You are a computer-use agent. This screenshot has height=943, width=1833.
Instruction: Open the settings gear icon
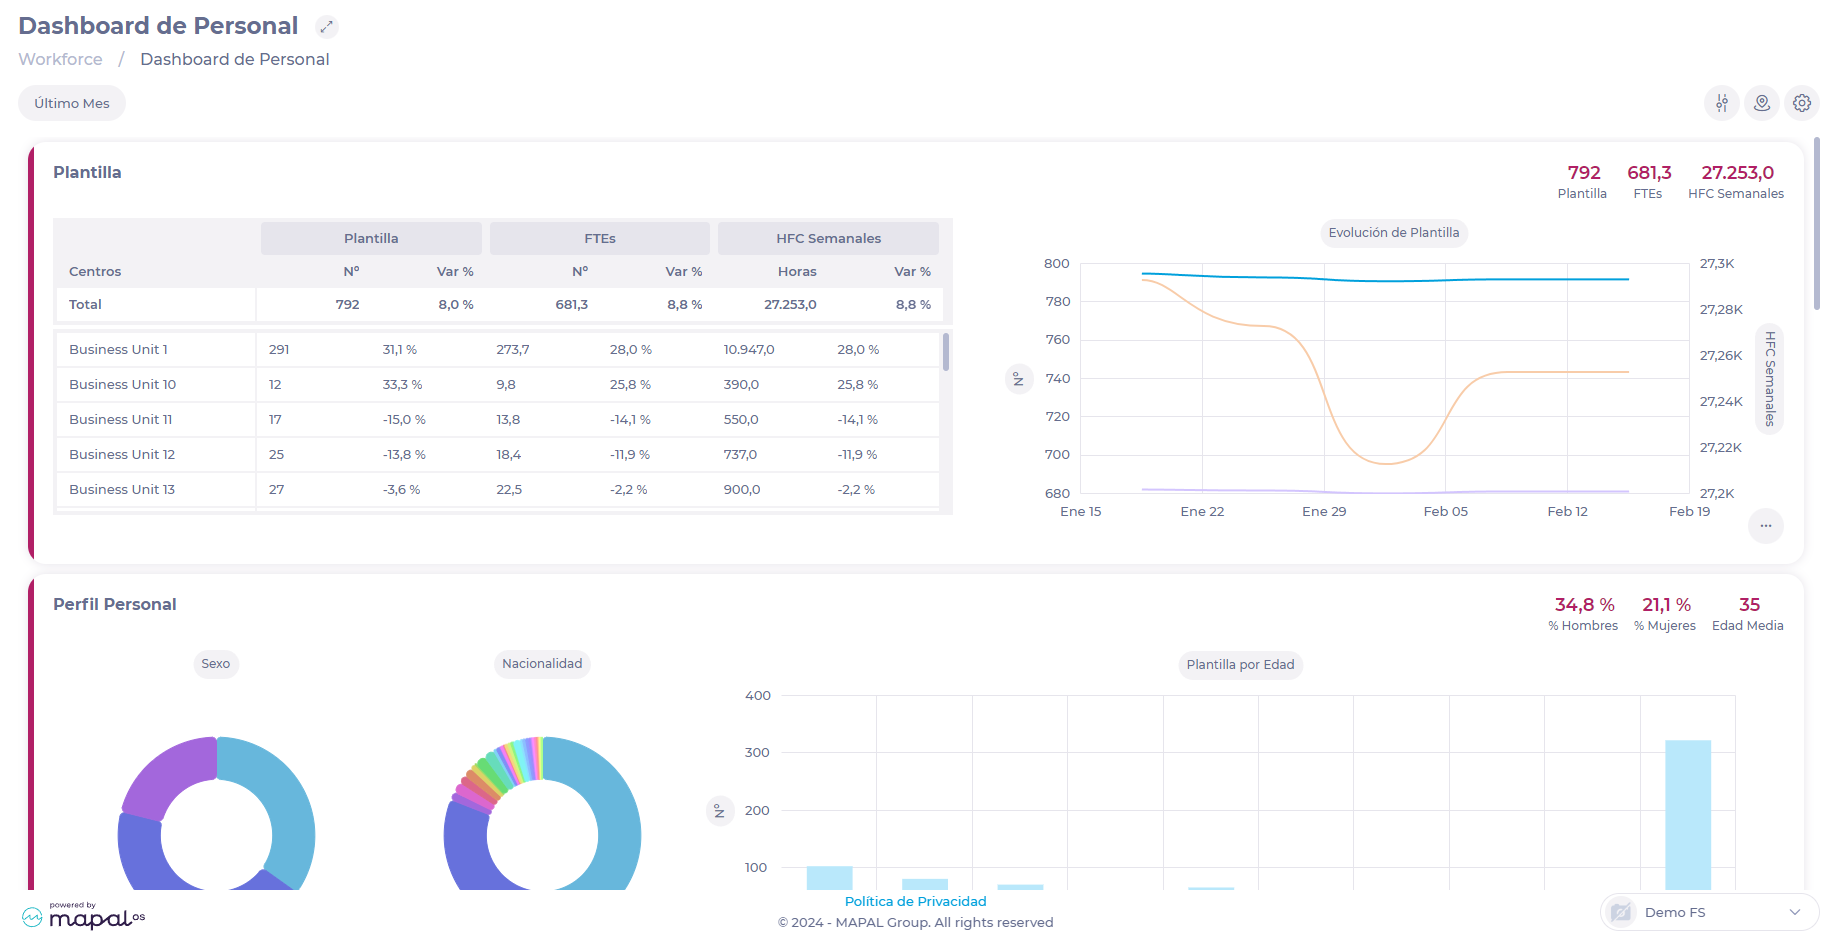tap(1801, 103)
